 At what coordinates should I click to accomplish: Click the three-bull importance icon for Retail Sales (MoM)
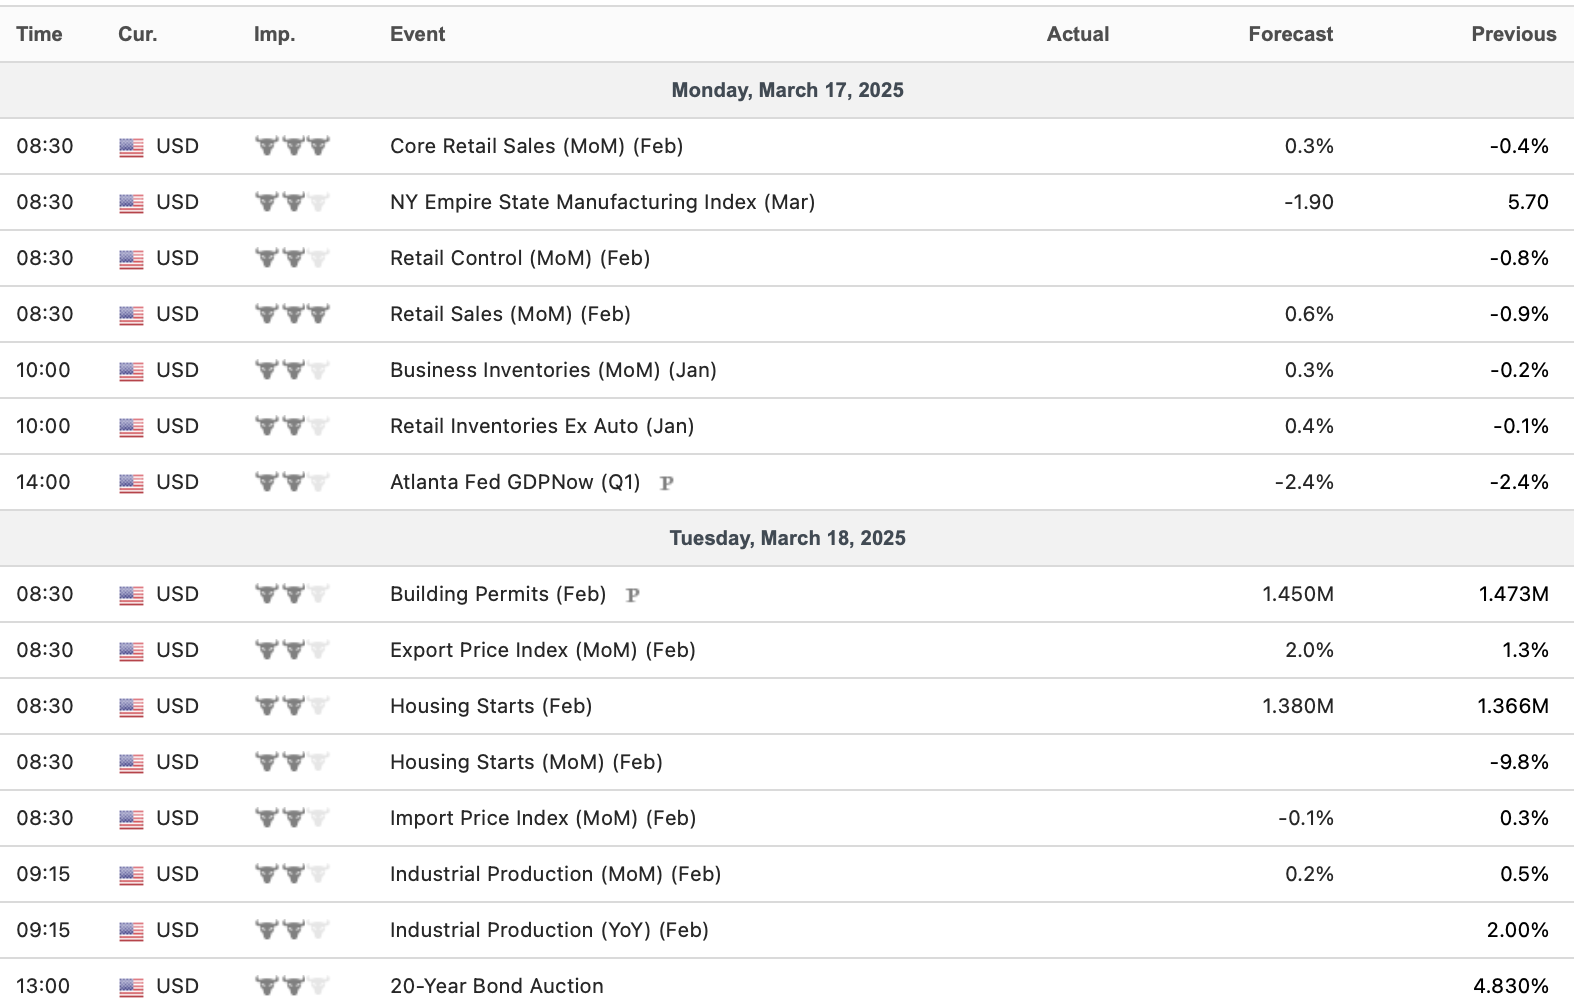pos(292,314)
